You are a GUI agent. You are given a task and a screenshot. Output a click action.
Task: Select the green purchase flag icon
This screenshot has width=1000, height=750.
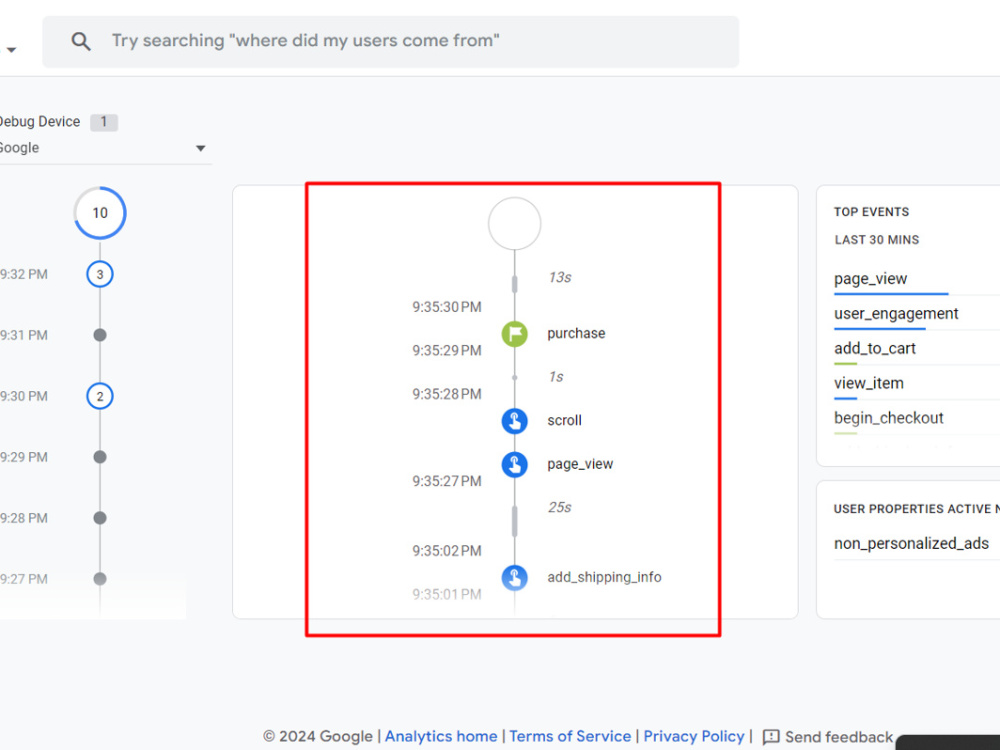pos(514,334)
